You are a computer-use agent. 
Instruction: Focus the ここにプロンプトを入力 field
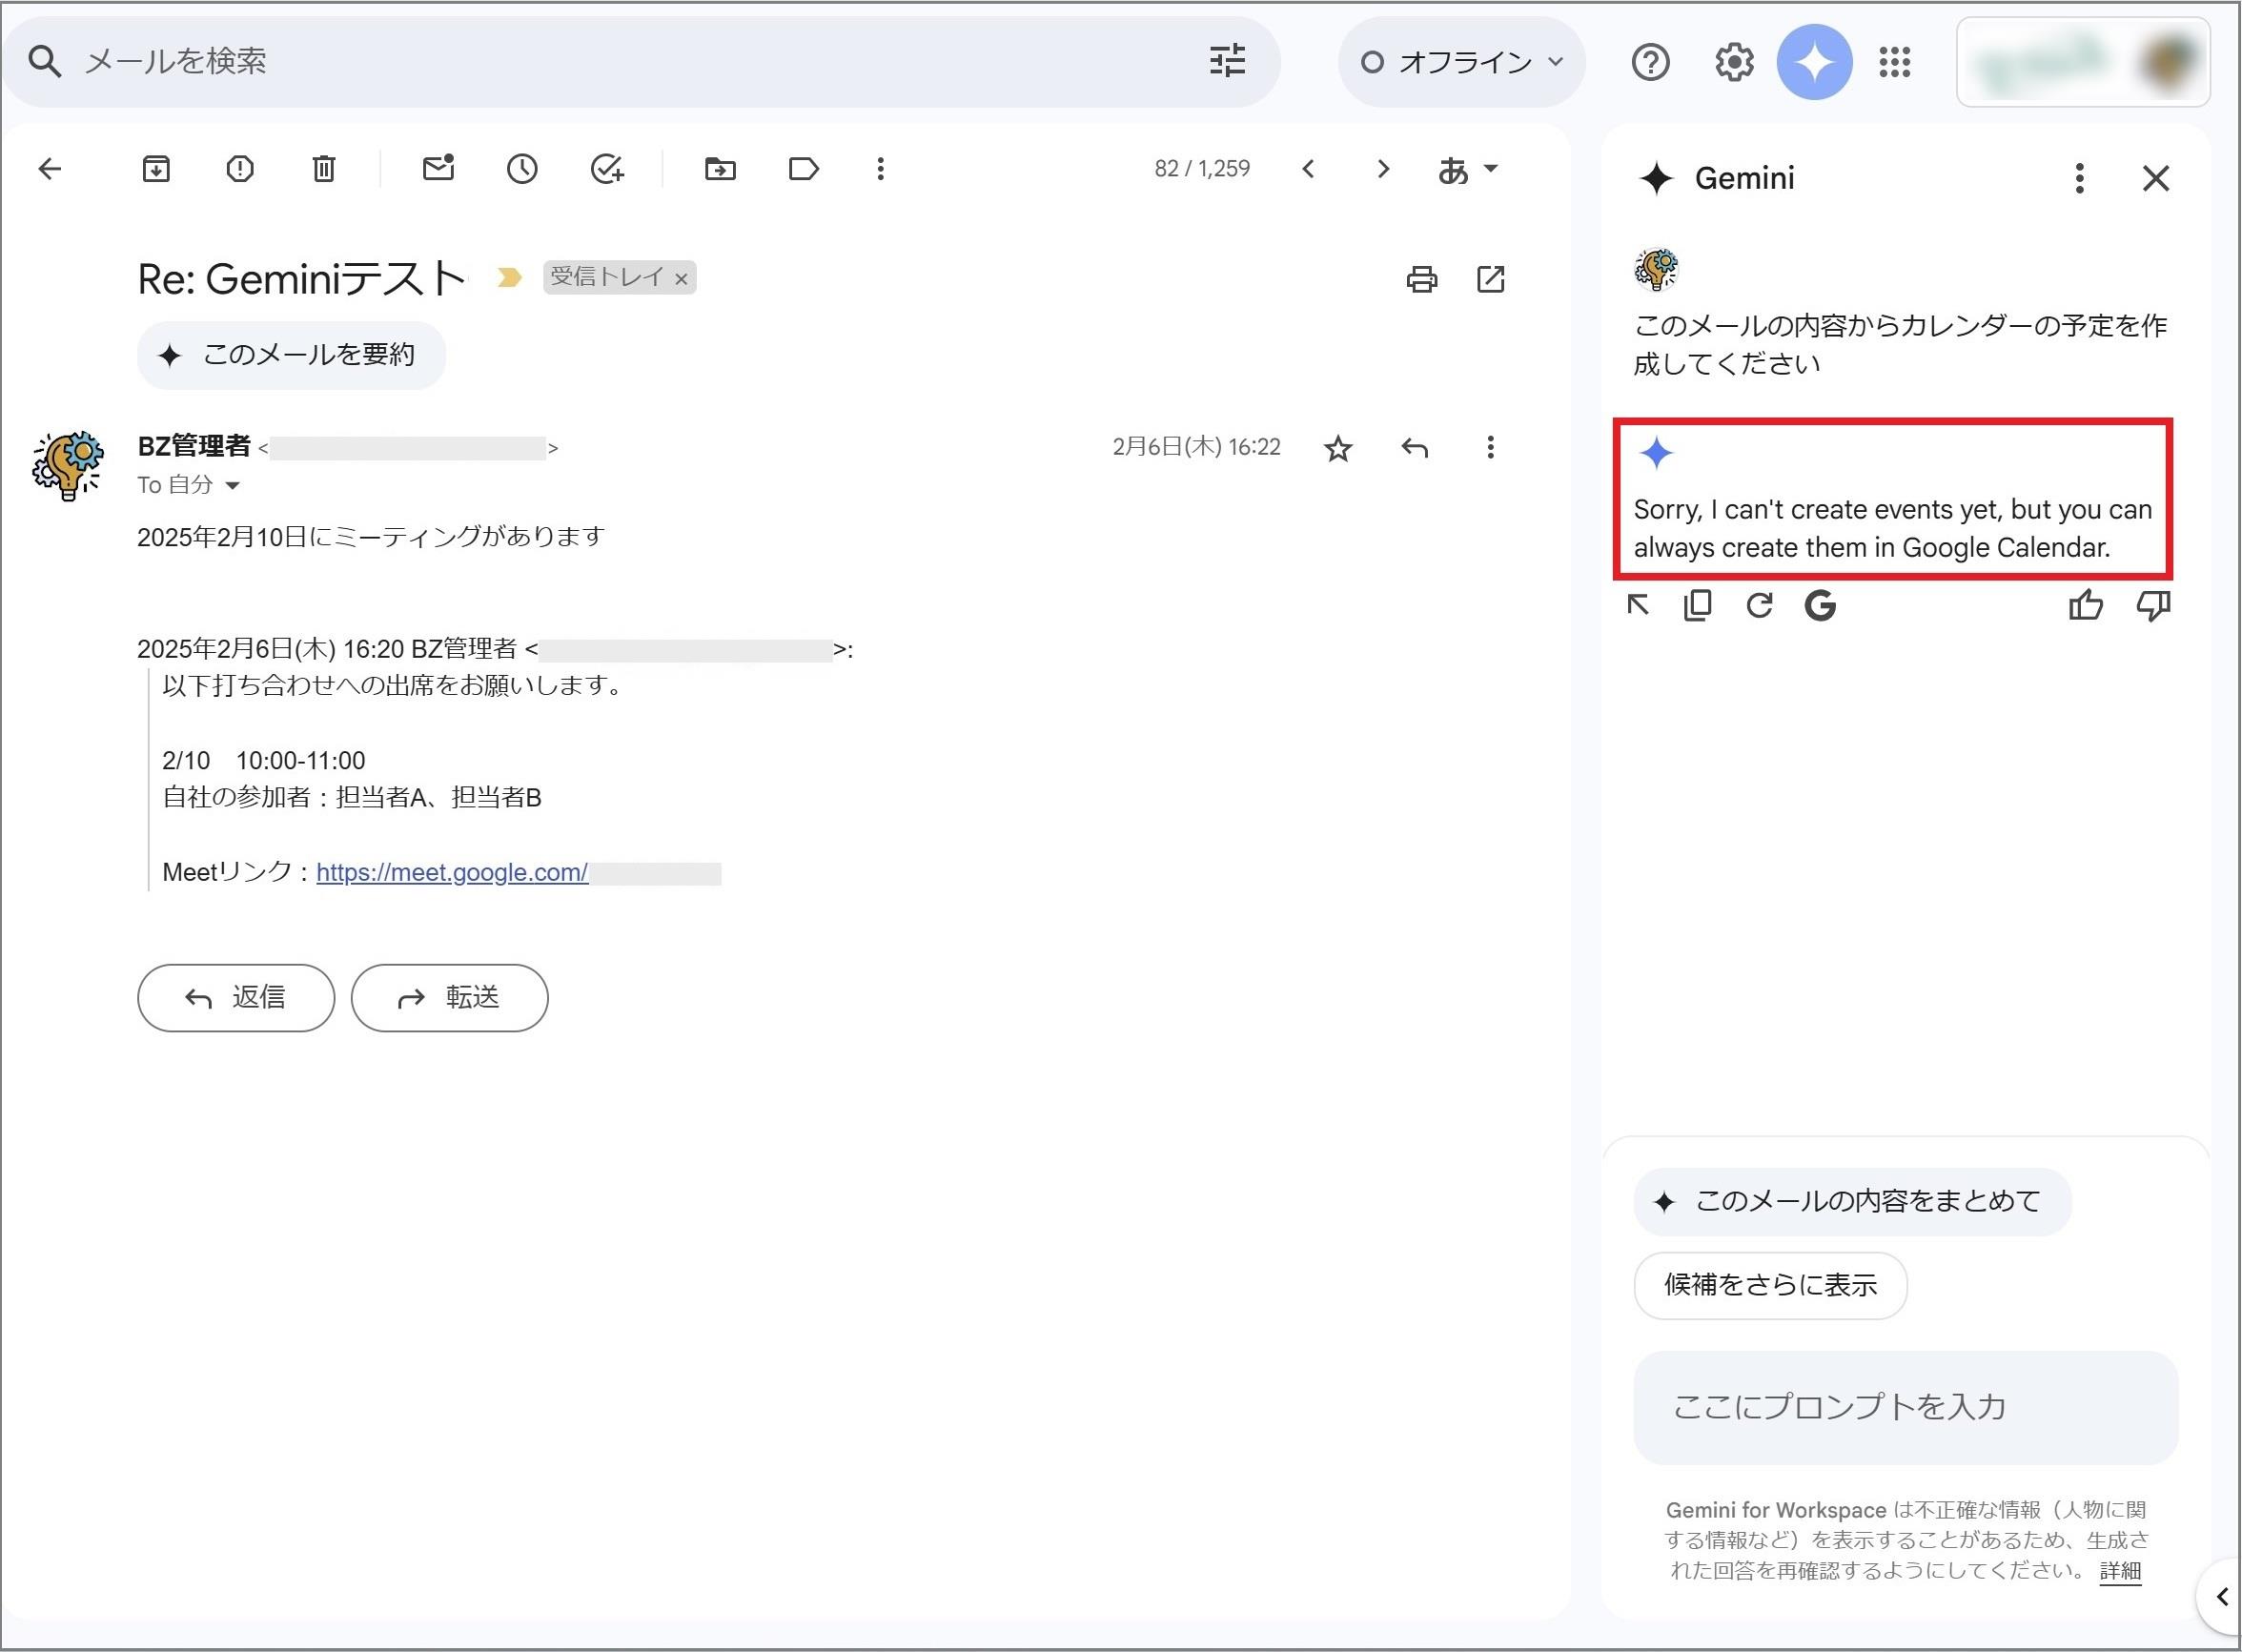tap(1906, 1408)
